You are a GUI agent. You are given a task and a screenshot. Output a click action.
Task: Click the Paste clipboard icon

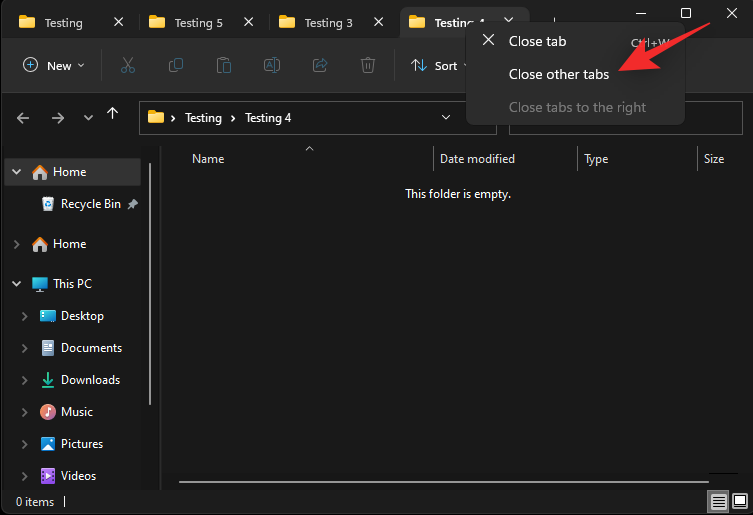pyautogui.click(x=224, y=65)
